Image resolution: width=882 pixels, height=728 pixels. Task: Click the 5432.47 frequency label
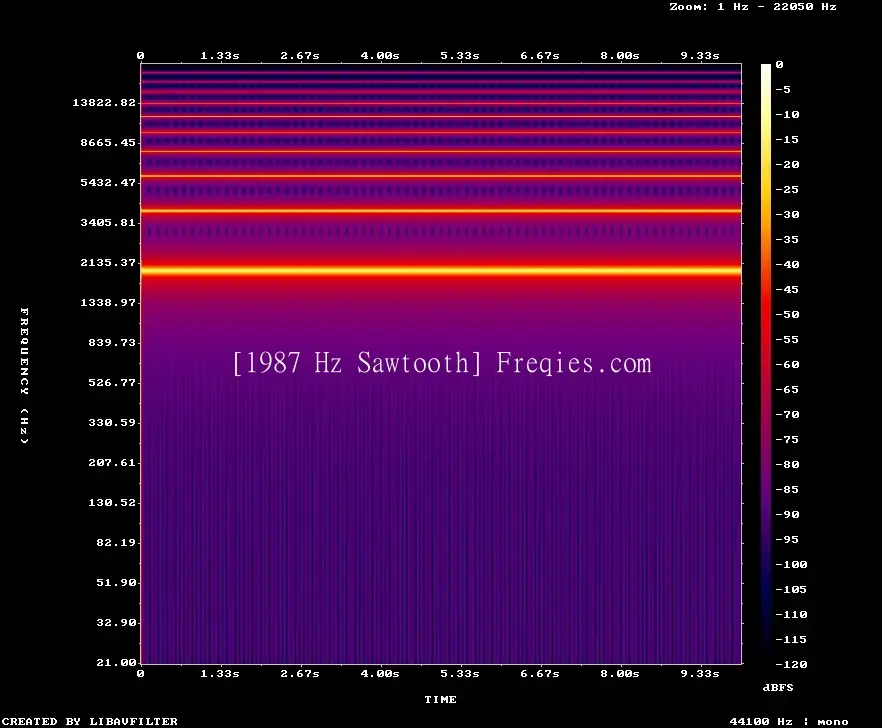tap(108, 182)
